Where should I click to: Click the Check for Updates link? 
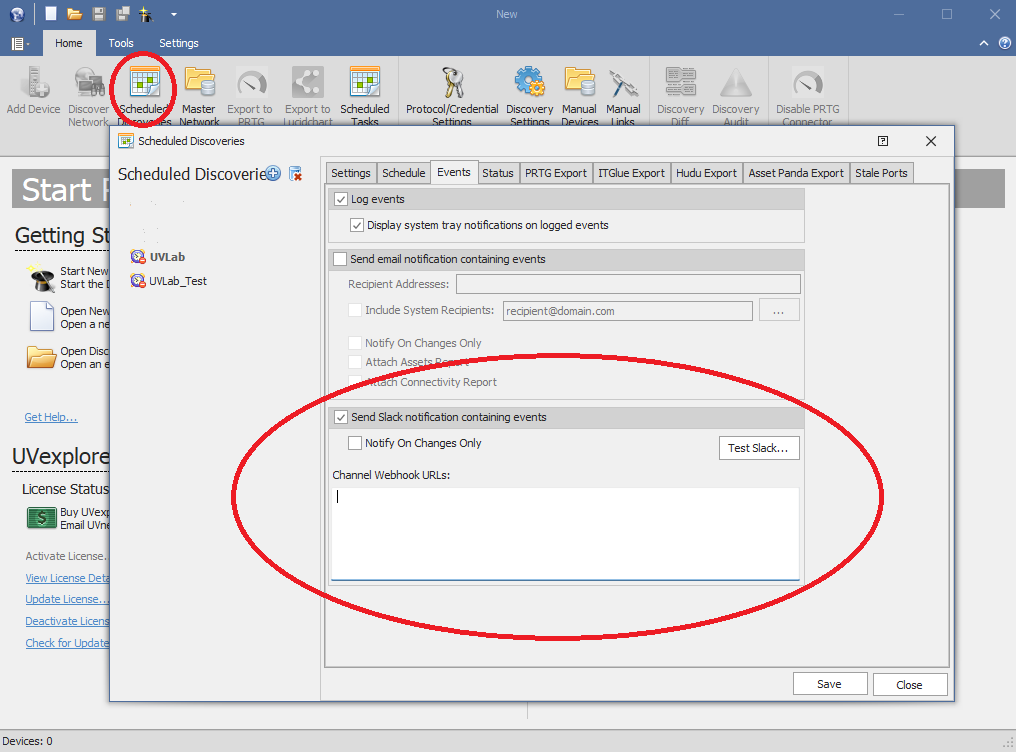tap(67, 643)
